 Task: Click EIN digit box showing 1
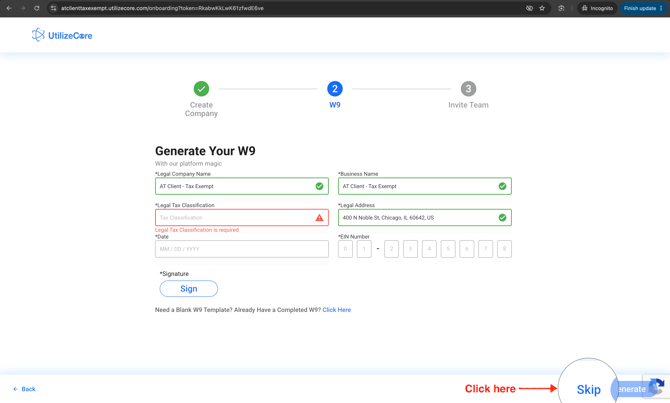364,249
